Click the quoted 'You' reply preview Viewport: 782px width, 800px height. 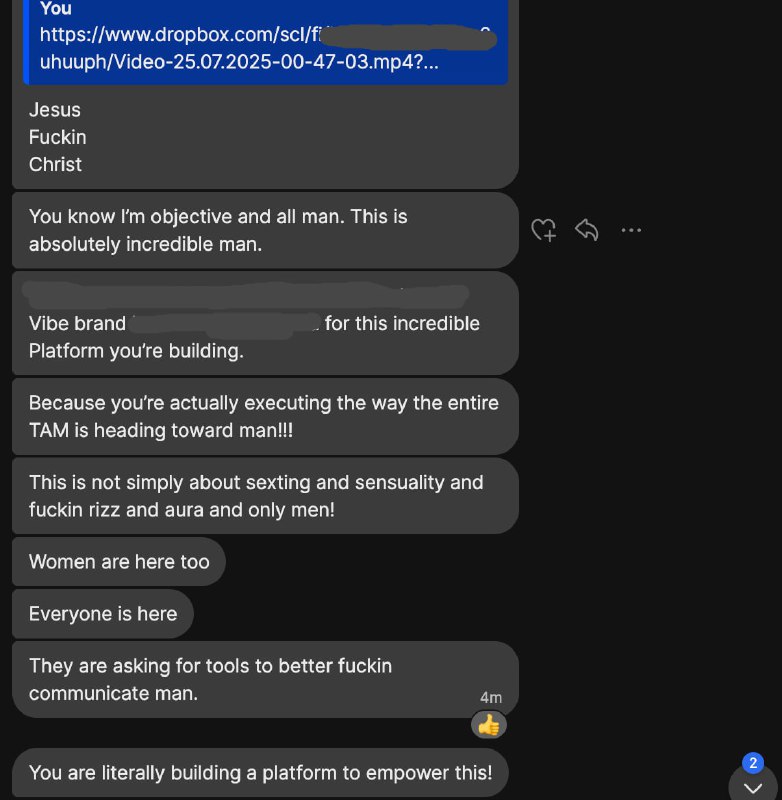click(265, 41)
